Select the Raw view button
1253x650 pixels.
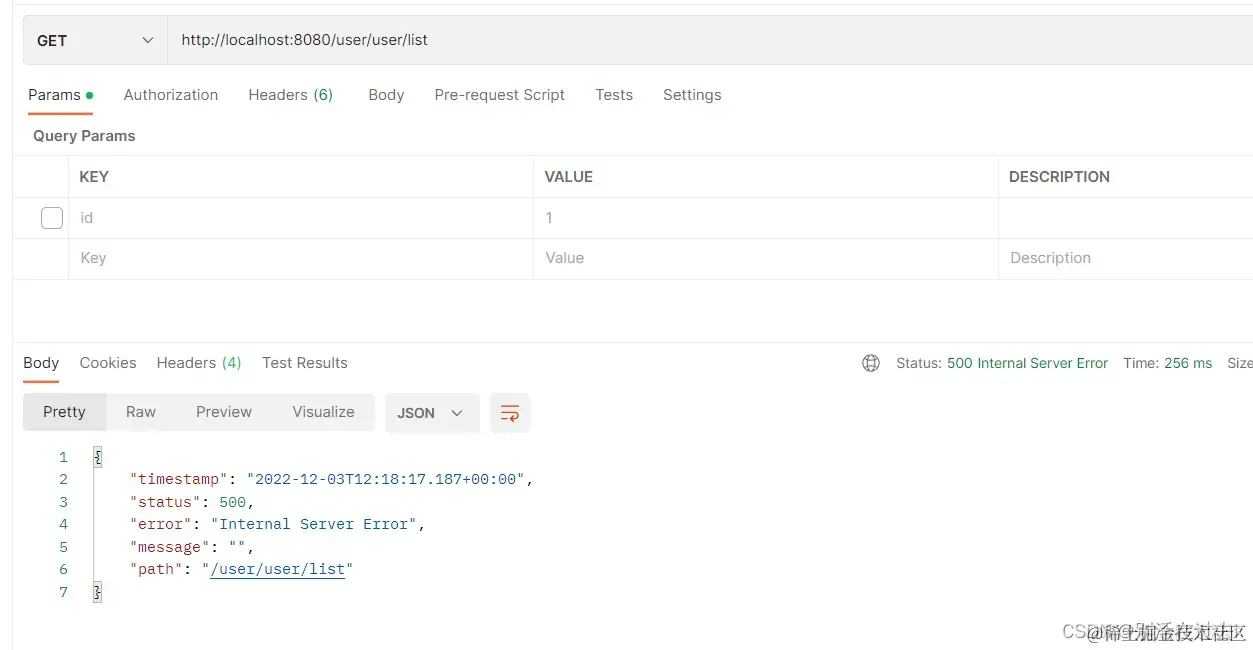point(141,412)
